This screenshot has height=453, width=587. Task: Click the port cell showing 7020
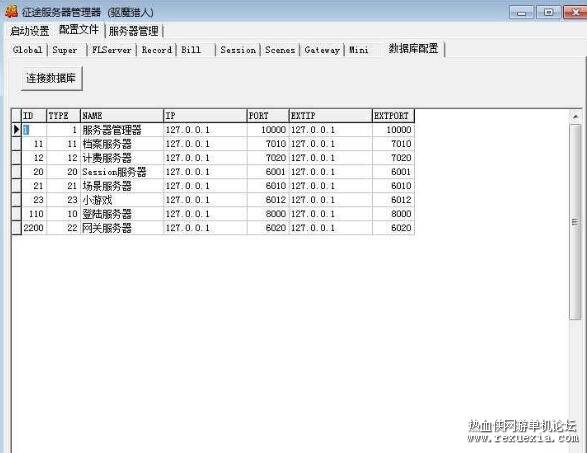click(x=268, y=158)
